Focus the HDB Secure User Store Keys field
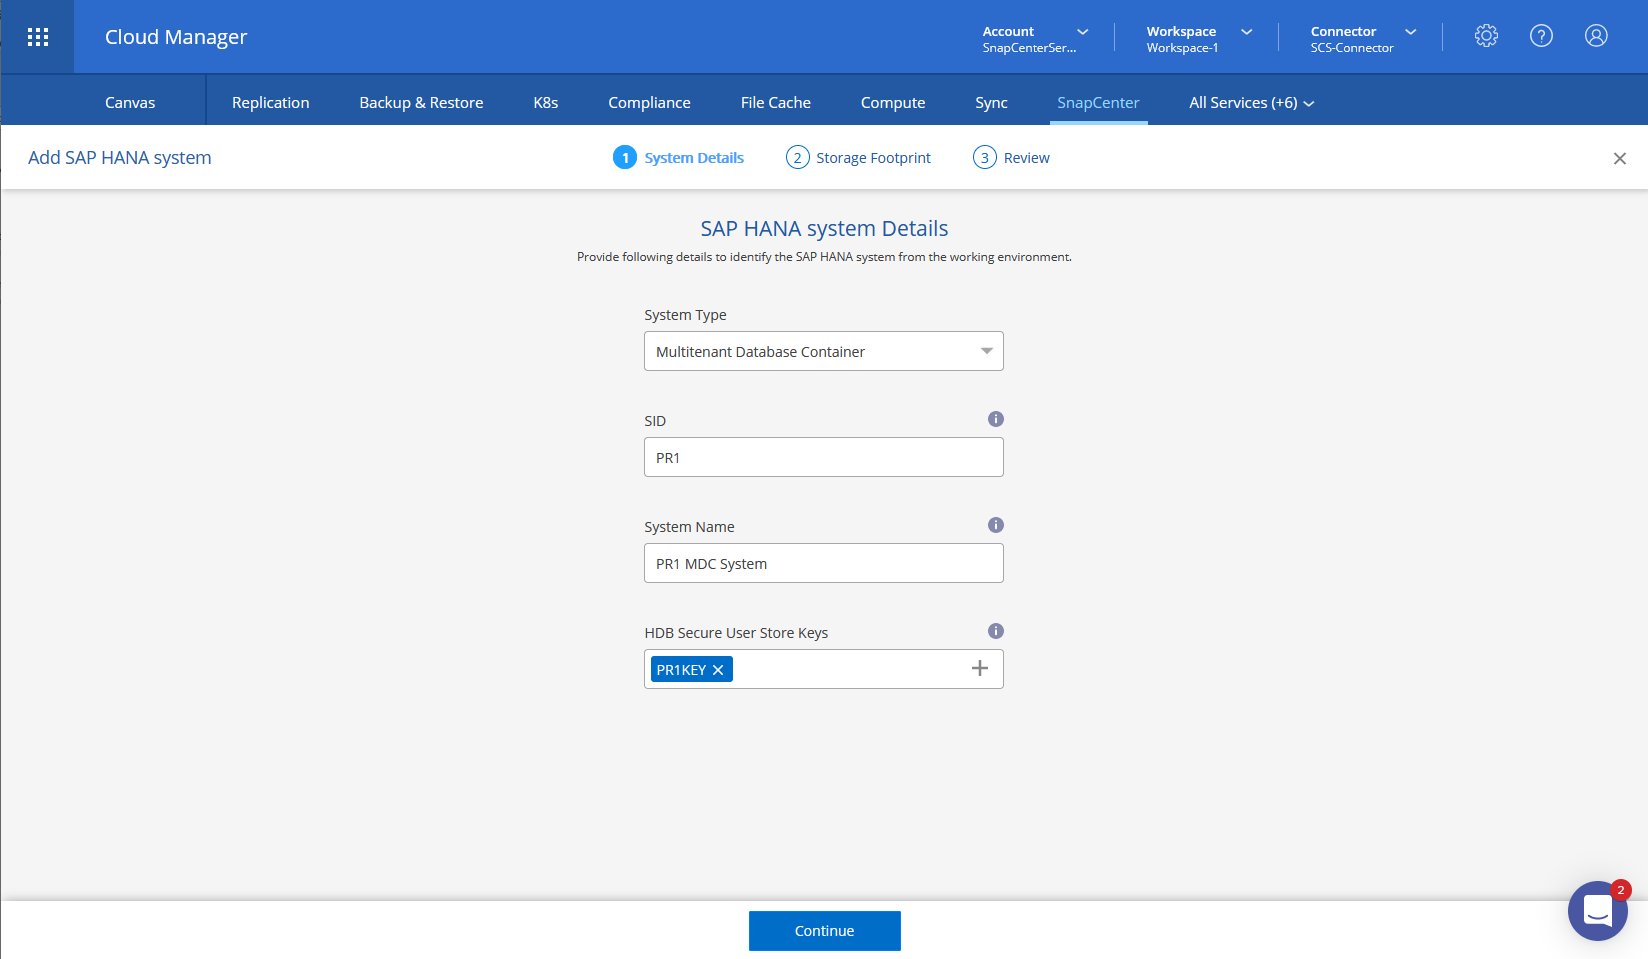Viewport: 1648px width, 959px height. tap(824, 669)
